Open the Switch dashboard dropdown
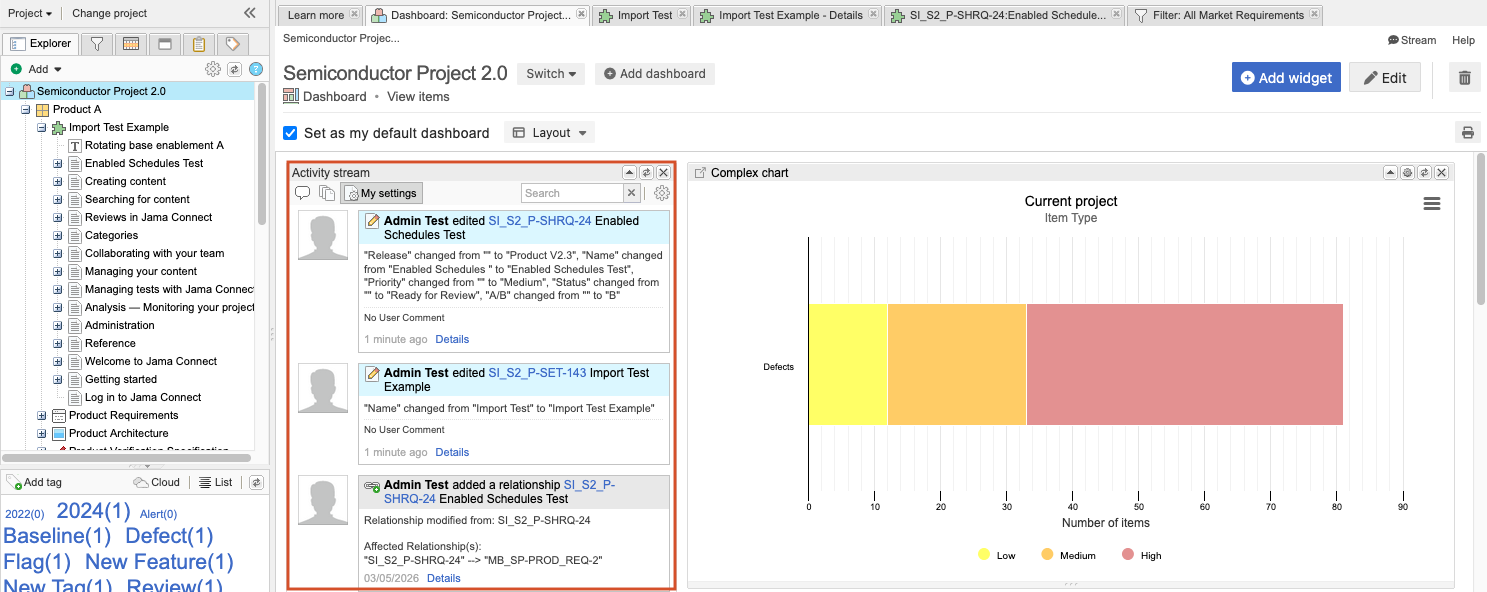 pos(551,73)
